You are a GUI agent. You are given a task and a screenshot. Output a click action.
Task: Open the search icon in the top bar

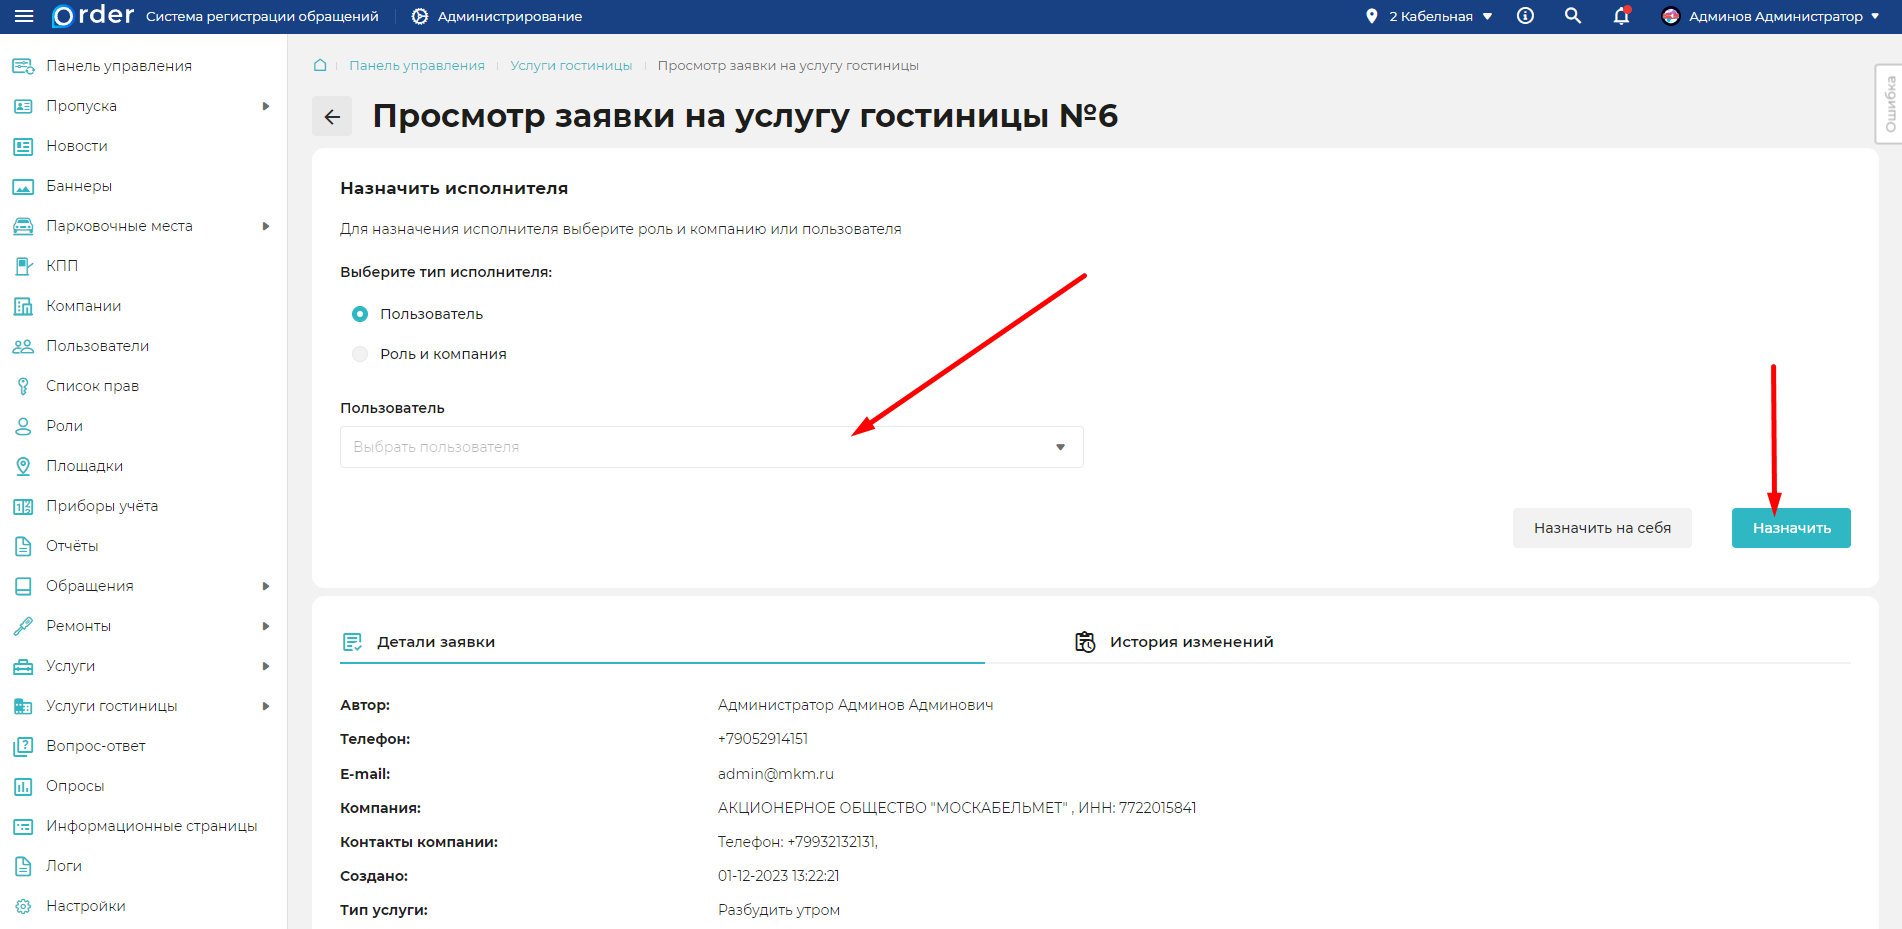click(1572, 16)
